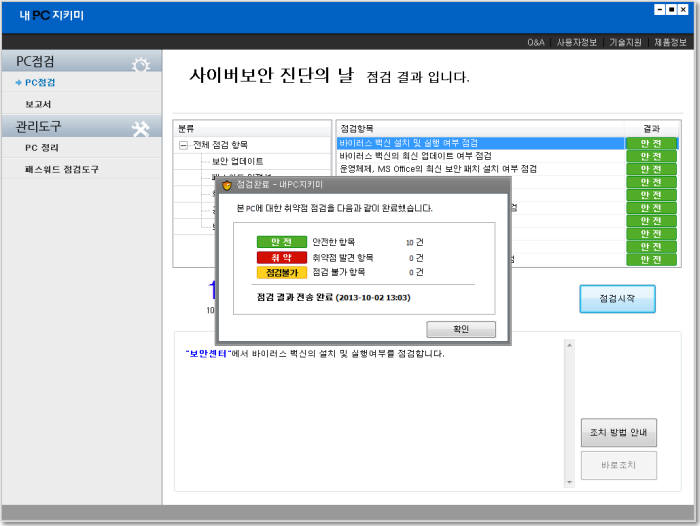Click the tools icon in 관리도구 header

click(141, 129)
